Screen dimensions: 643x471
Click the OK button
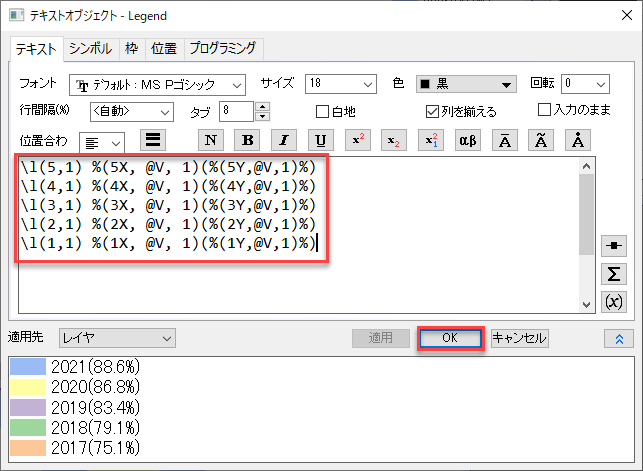click(450, 338)
